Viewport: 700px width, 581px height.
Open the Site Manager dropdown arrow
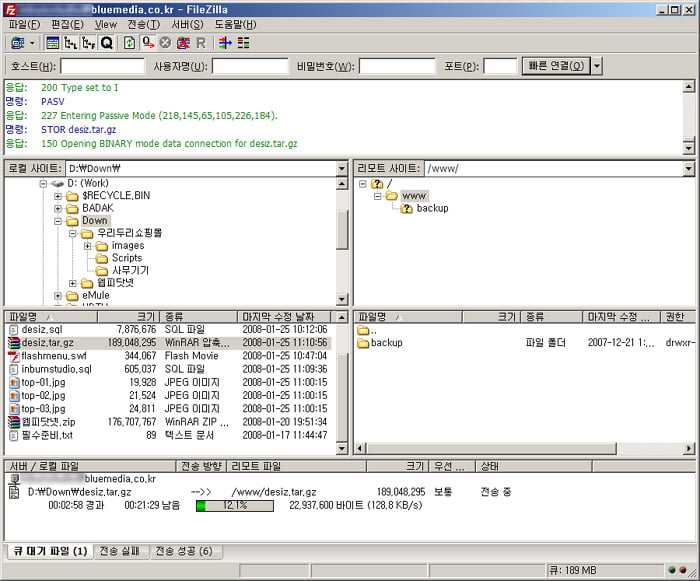click(32, 43)
